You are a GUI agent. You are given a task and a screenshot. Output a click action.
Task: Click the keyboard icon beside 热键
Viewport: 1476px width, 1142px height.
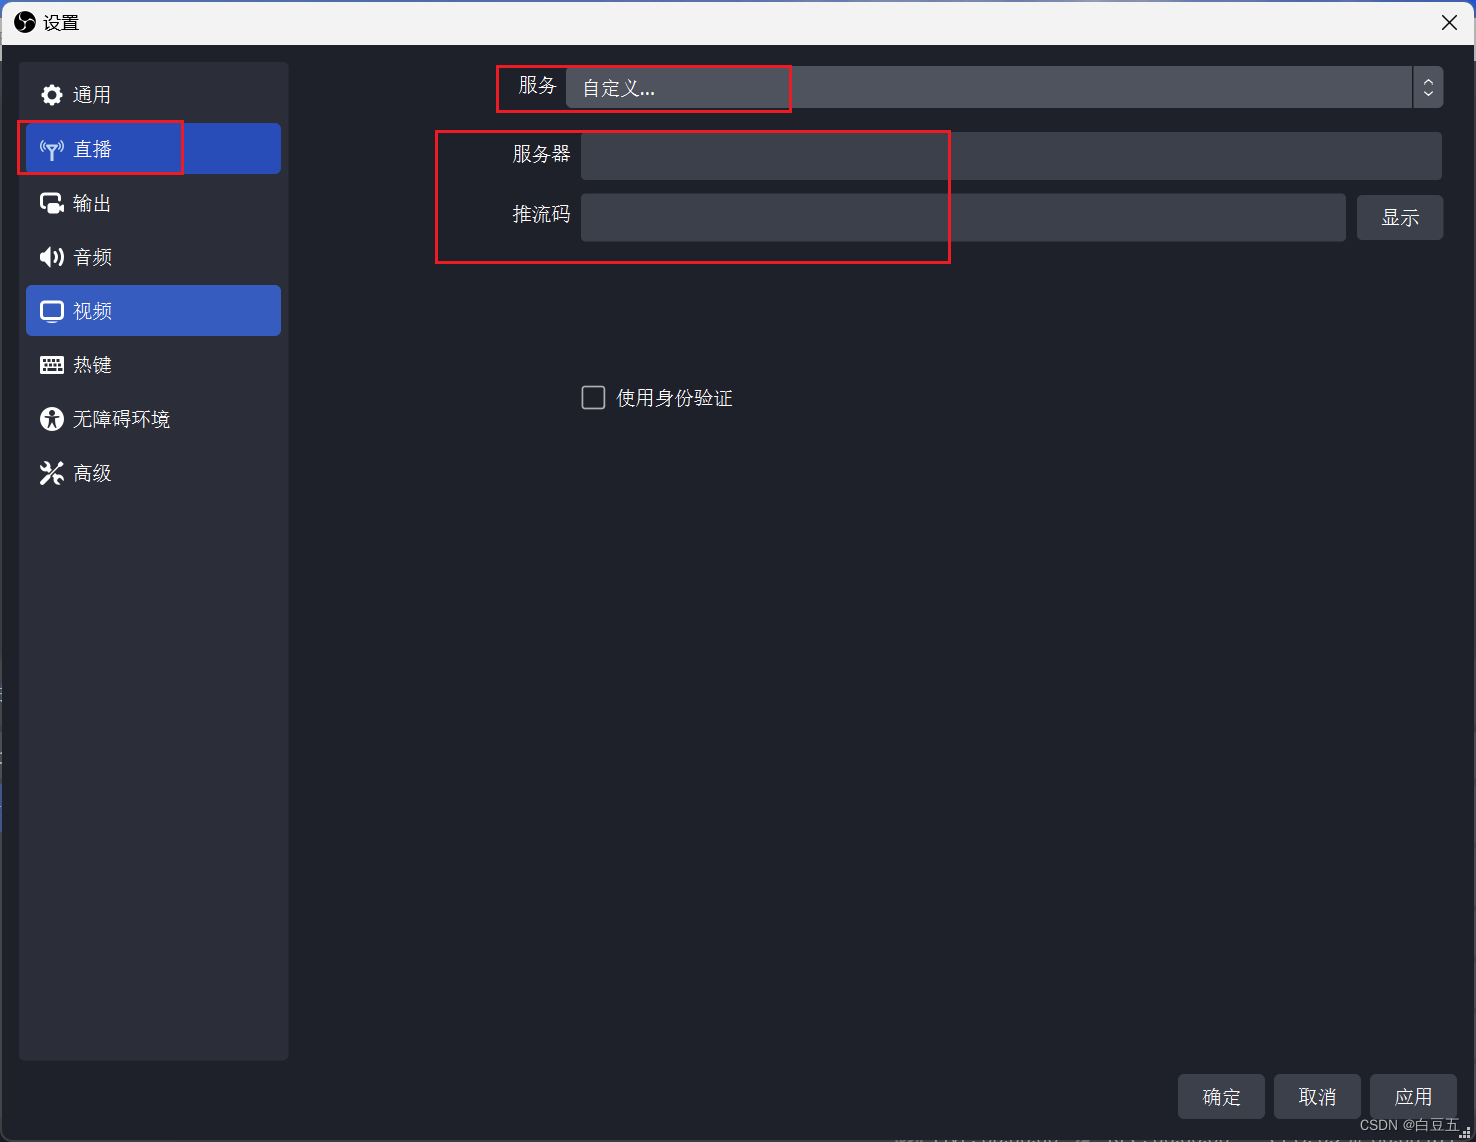click(x=52, y=365)
